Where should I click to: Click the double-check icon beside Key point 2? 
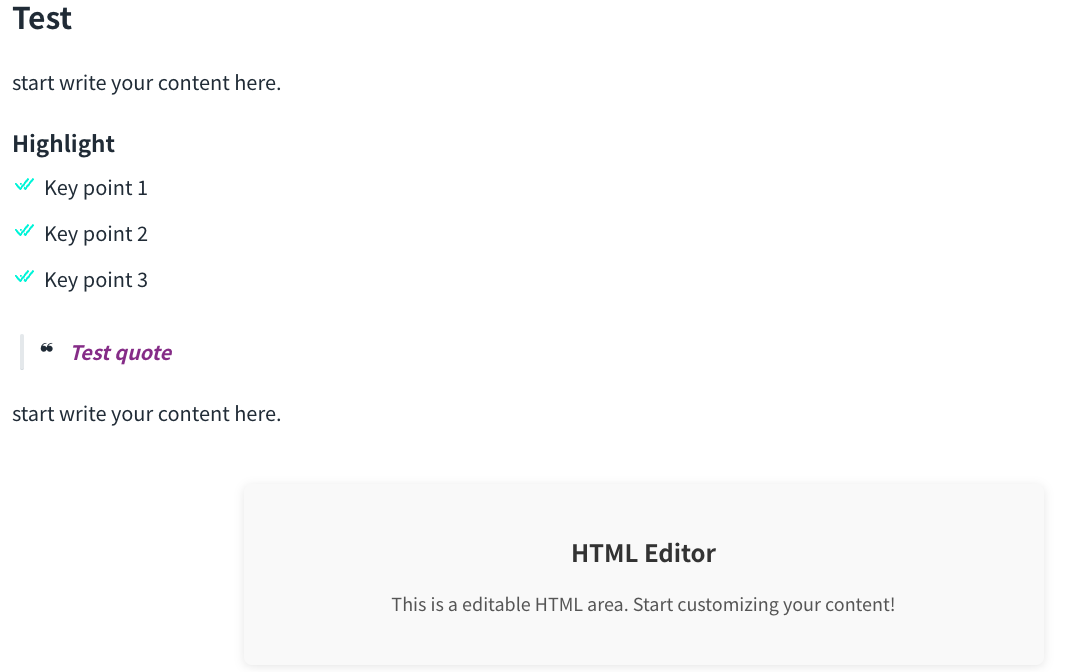pyautogui.click(x=25, y=231)
